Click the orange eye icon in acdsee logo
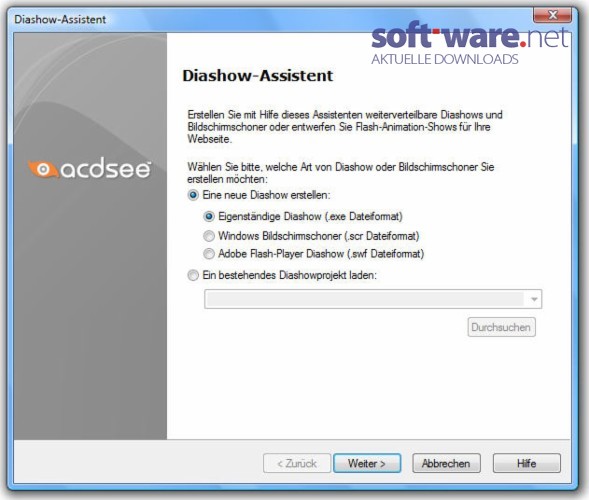This screenshot has width=589, height=500. tap(43, 169)
